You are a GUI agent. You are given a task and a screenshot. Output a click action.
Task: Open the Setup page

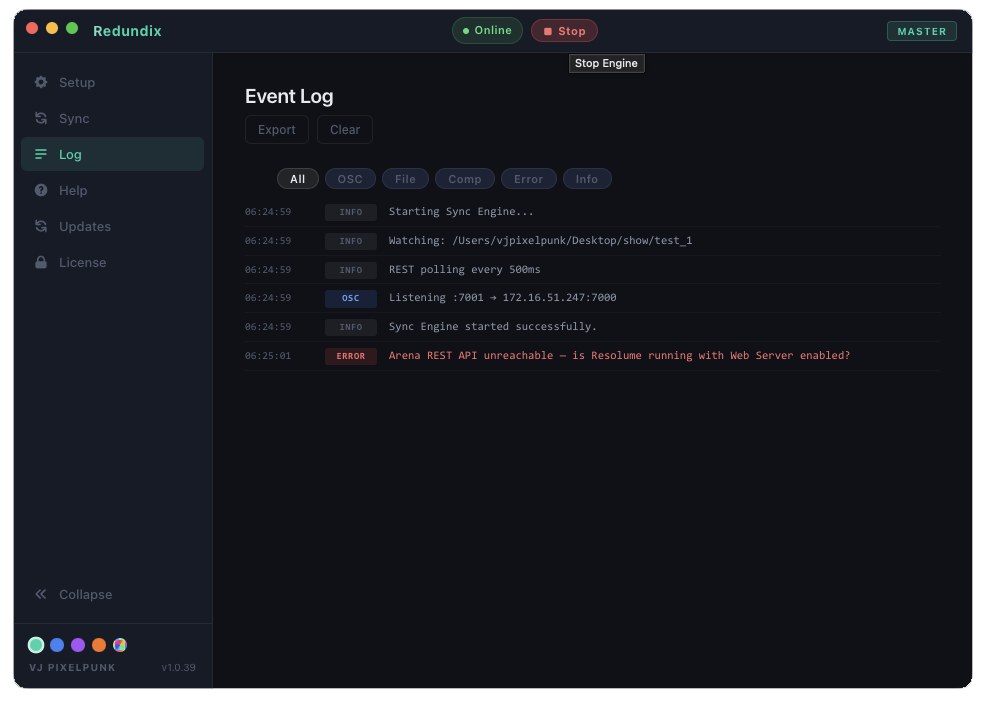click(113, 82)
